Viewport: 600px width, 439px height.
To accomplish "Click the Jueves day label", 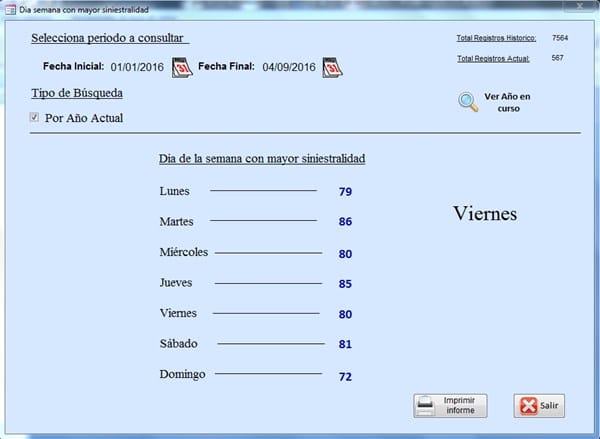I will 176,283.
